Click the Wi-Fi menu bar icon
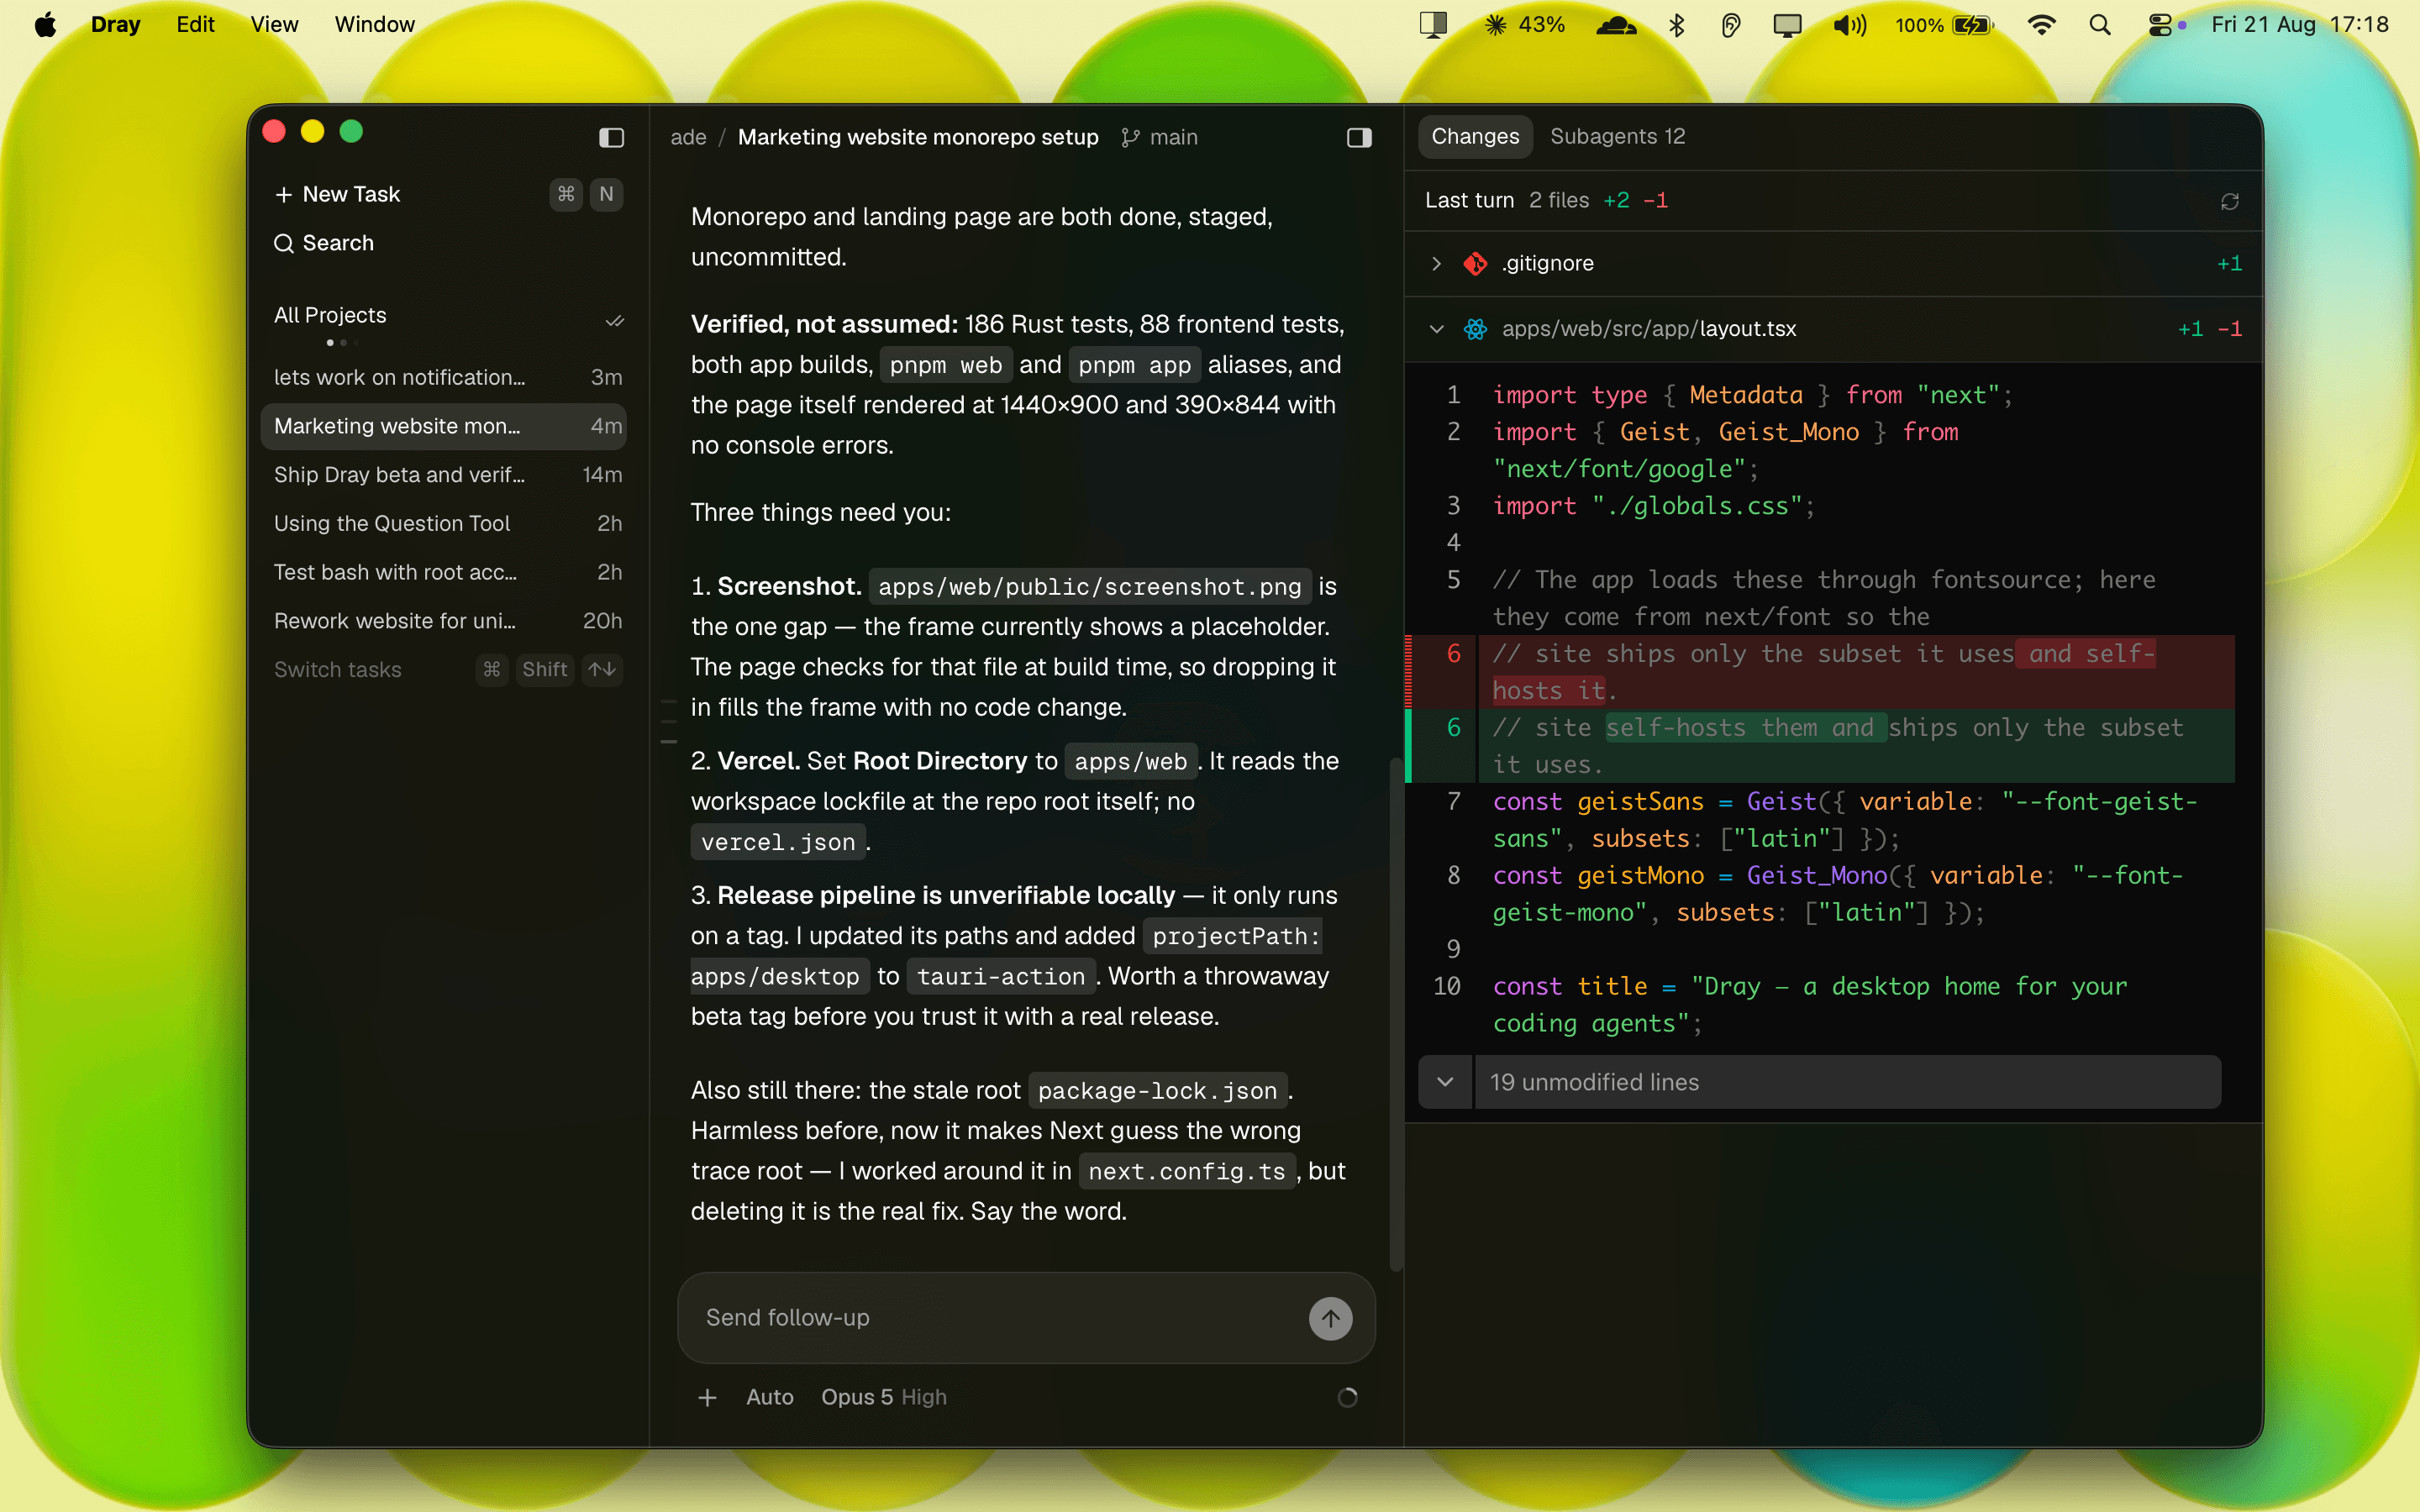Image resolution: width=2420 pixels, height=1512 pixels. pos(2041,24)
